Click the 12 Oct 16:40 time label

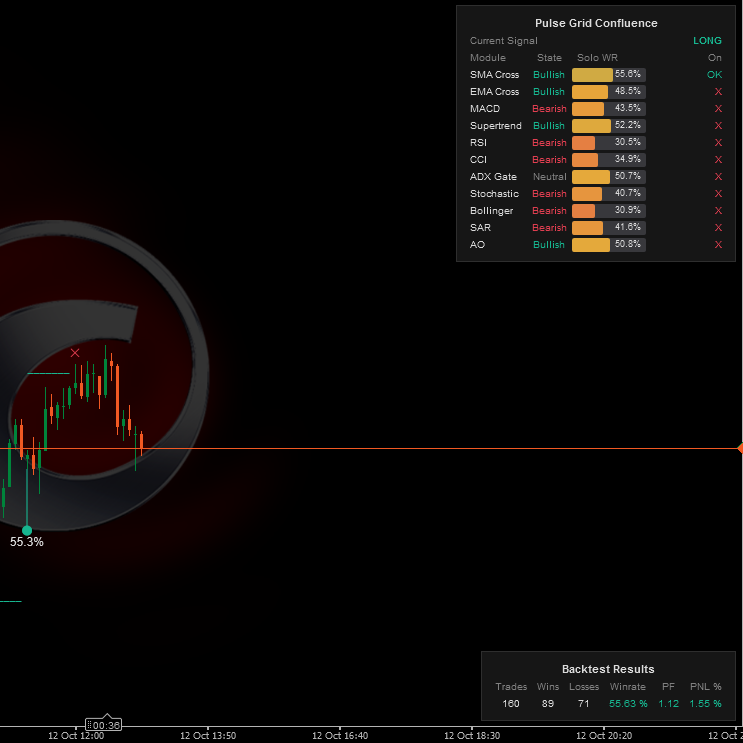point(340,736)
